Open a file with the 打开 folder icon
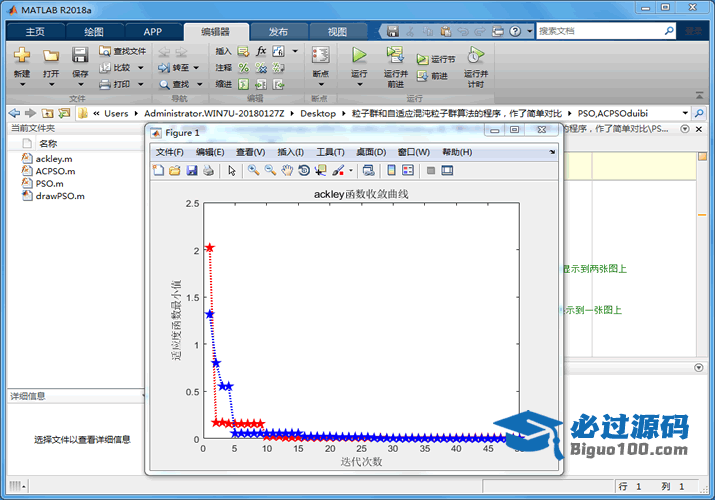Image resolution: width=715 pixels, height=500 pixels. [x=51, y=56]
